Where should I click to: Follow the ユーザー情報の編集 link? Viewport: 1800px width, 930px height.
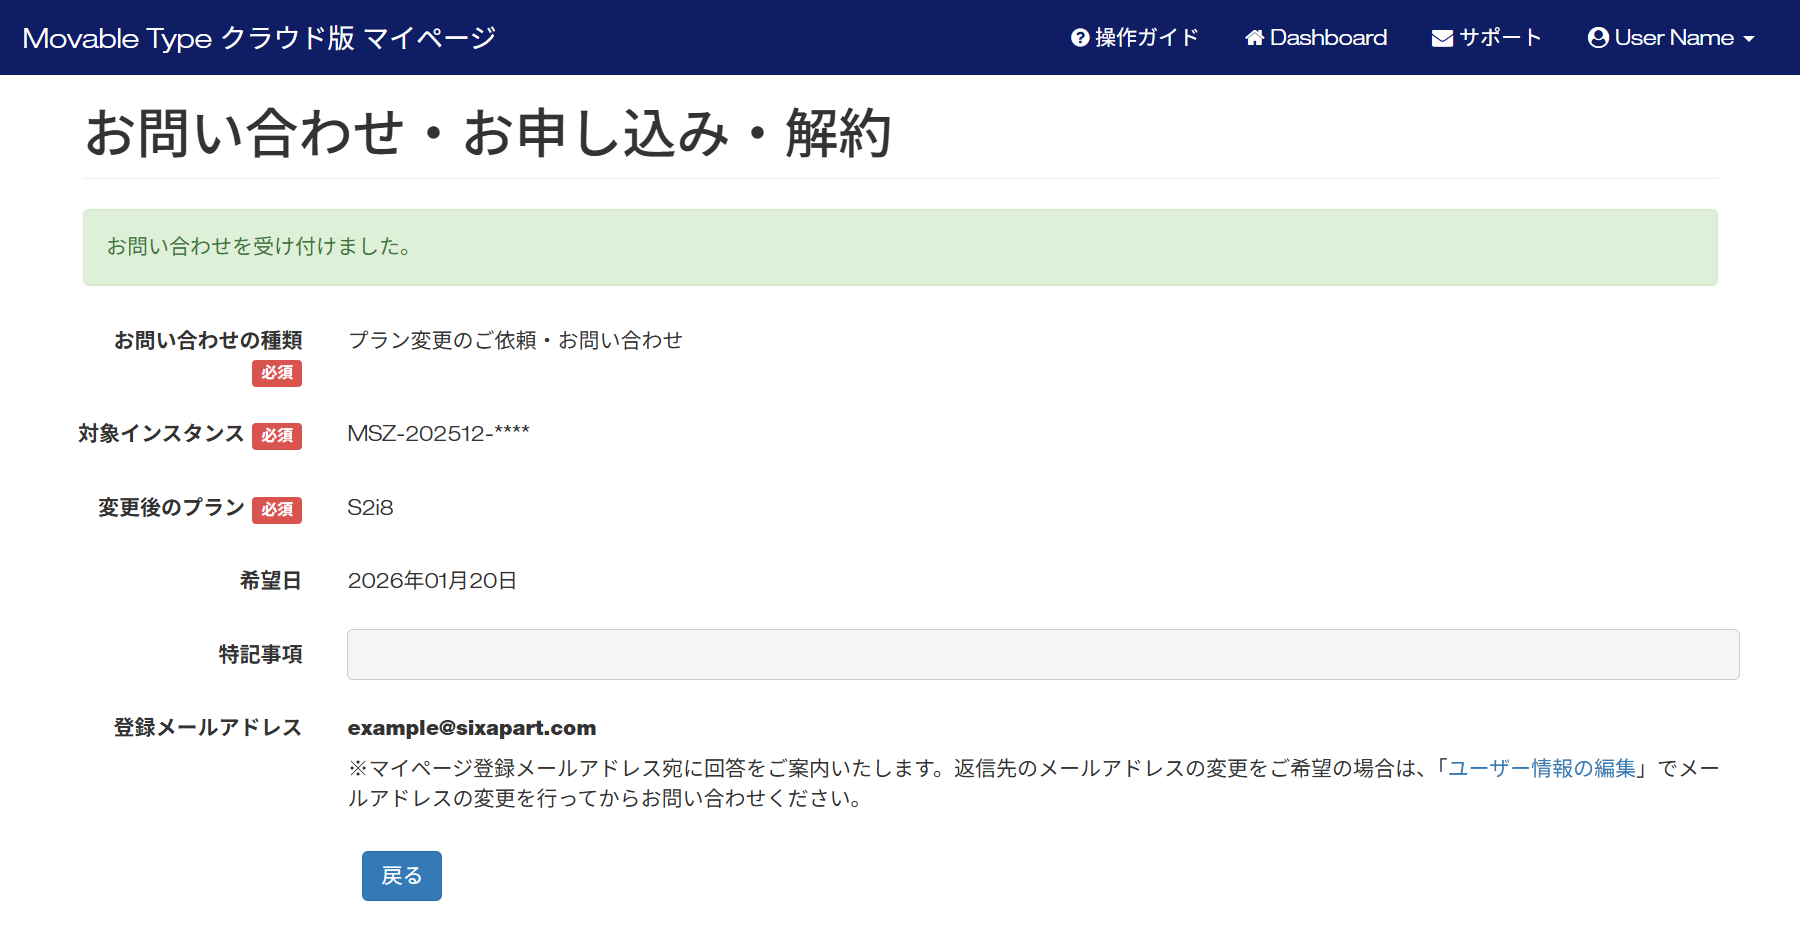[1541, 768]
